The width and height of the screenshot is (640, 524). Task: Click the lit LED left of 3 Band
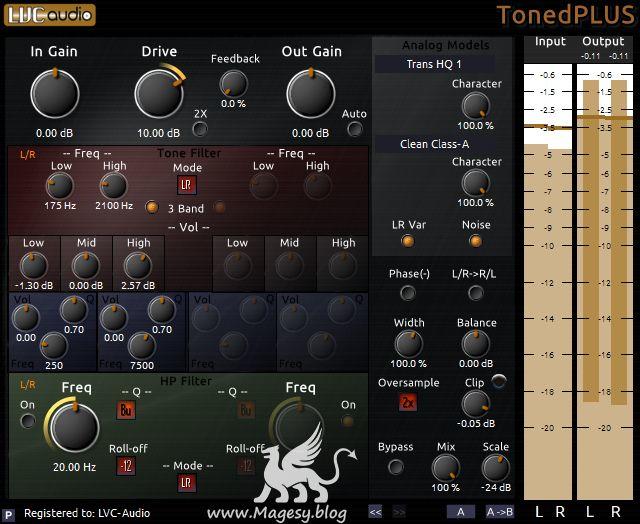tap(151, 207)
